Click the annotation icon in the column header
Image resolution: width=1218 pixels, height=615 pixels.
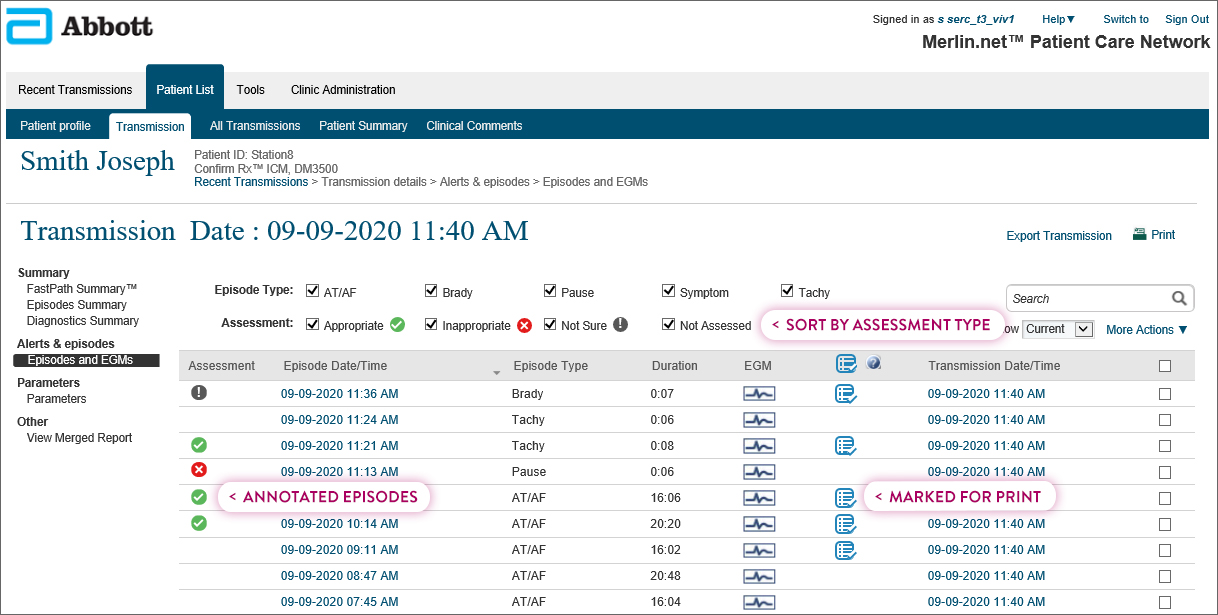[846, 364]
